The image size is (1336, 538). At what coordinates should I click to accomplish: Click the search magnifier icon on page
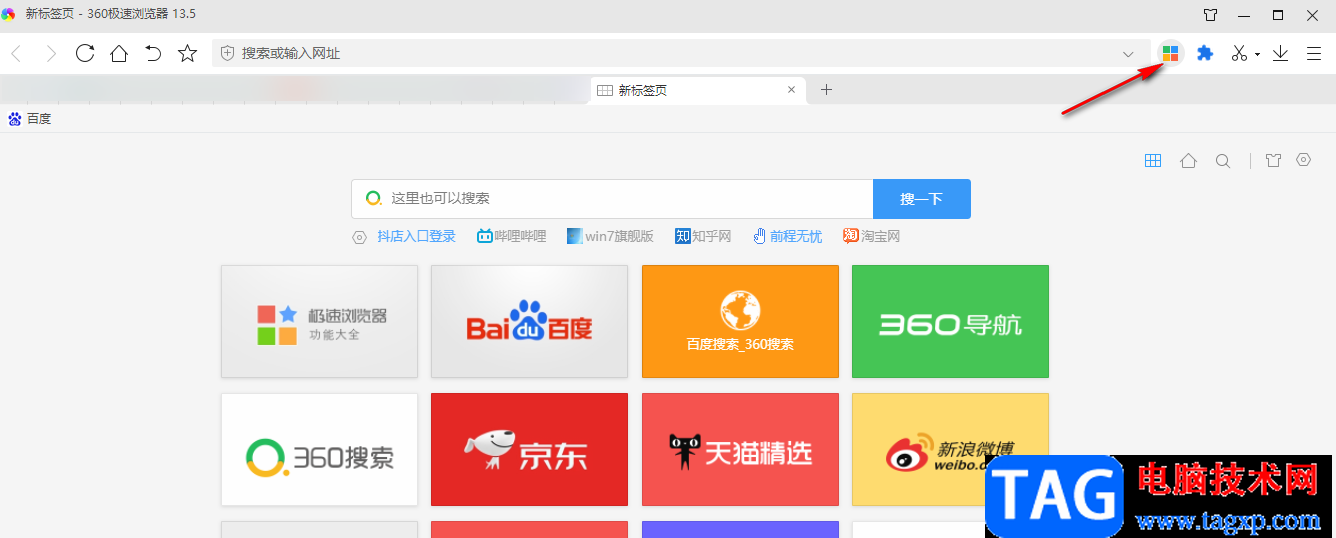(1223, 161)
